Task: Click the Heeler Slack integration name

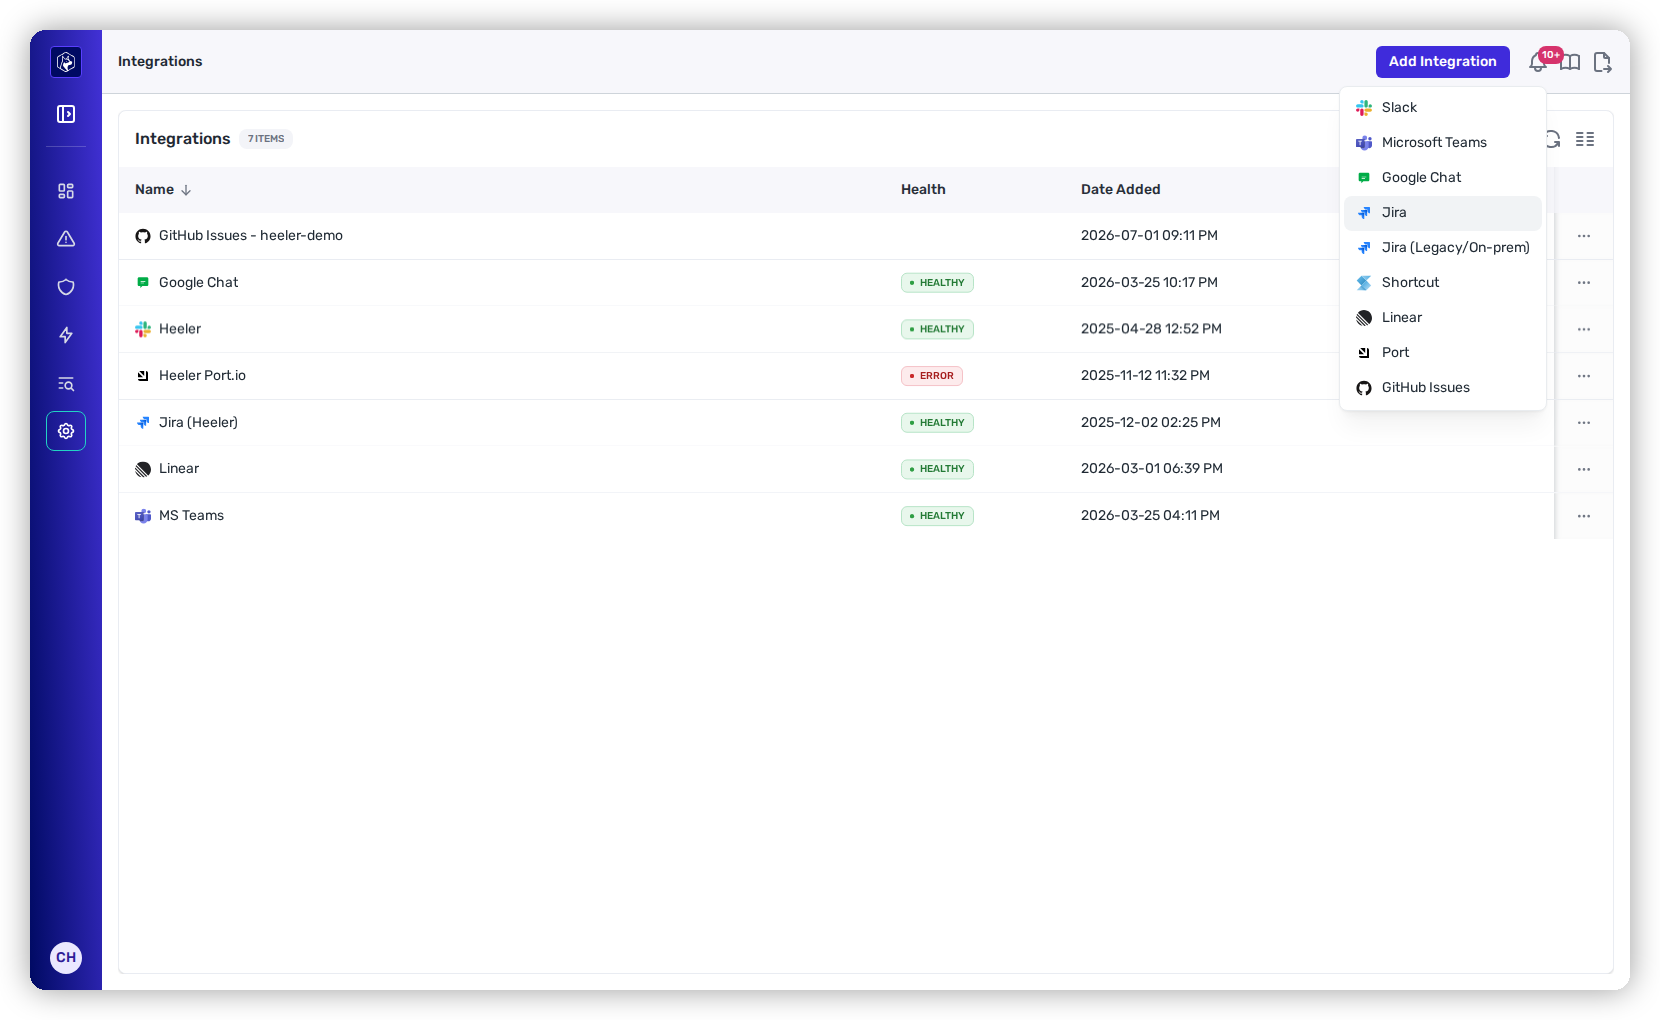Action: coord(180,329)
